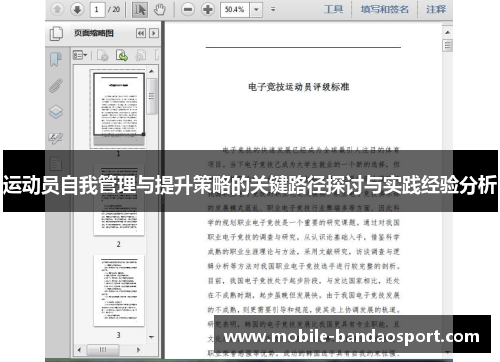
Task: Collapse the thumbnails panel with double-arrow
Action: (x=141, y=33)
